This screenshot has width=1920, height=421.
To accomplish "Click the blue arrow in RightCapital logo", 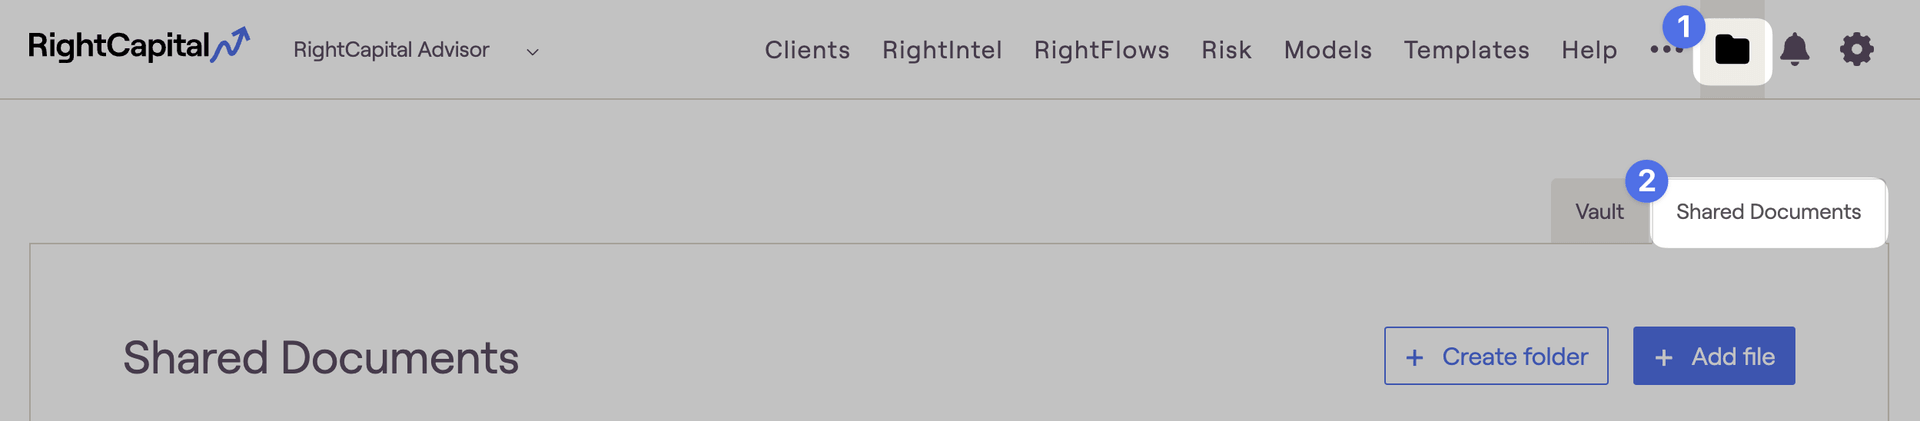I will click(x=230, y=45).
